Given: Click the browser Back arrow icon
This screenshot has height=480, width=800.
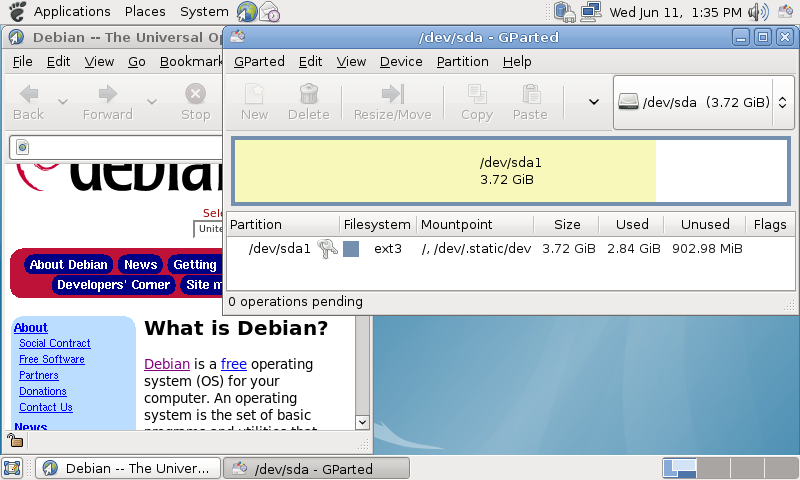Looking at the screenshot, I should click(29, 94).
